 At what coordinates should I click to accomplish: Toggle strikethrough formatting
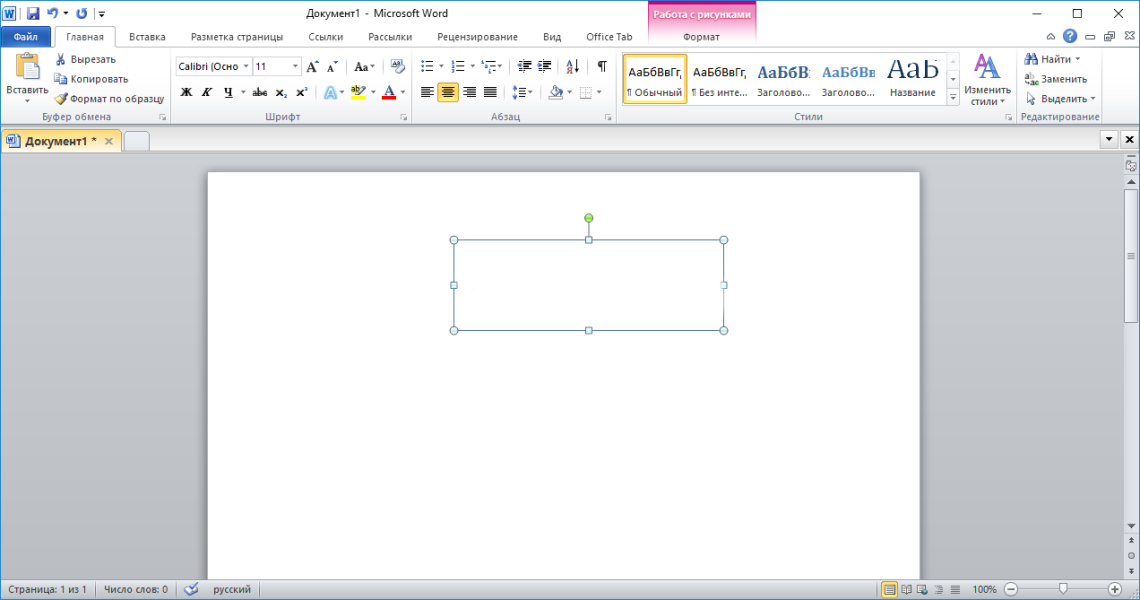(x=259, y=92)
